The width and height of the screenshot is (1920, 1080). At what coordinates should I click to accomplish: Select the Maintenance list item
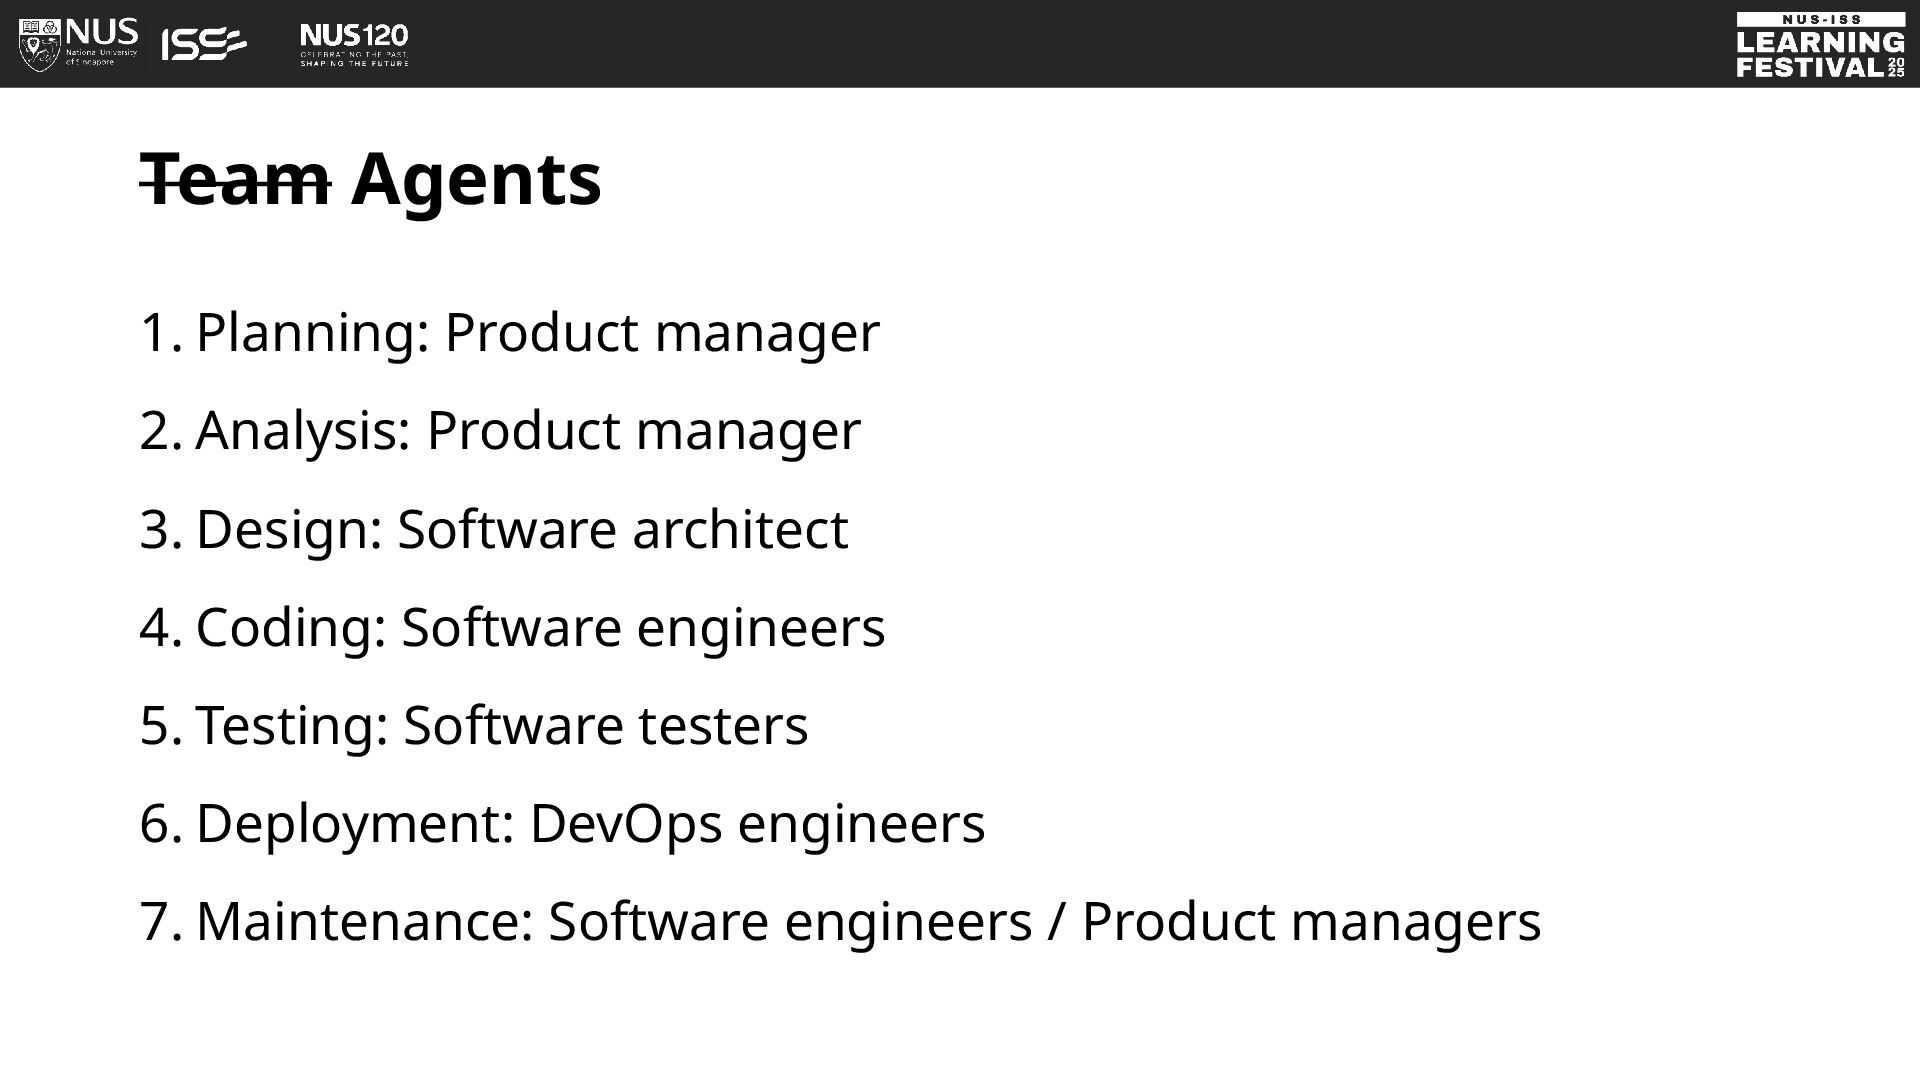coord(840,920)
